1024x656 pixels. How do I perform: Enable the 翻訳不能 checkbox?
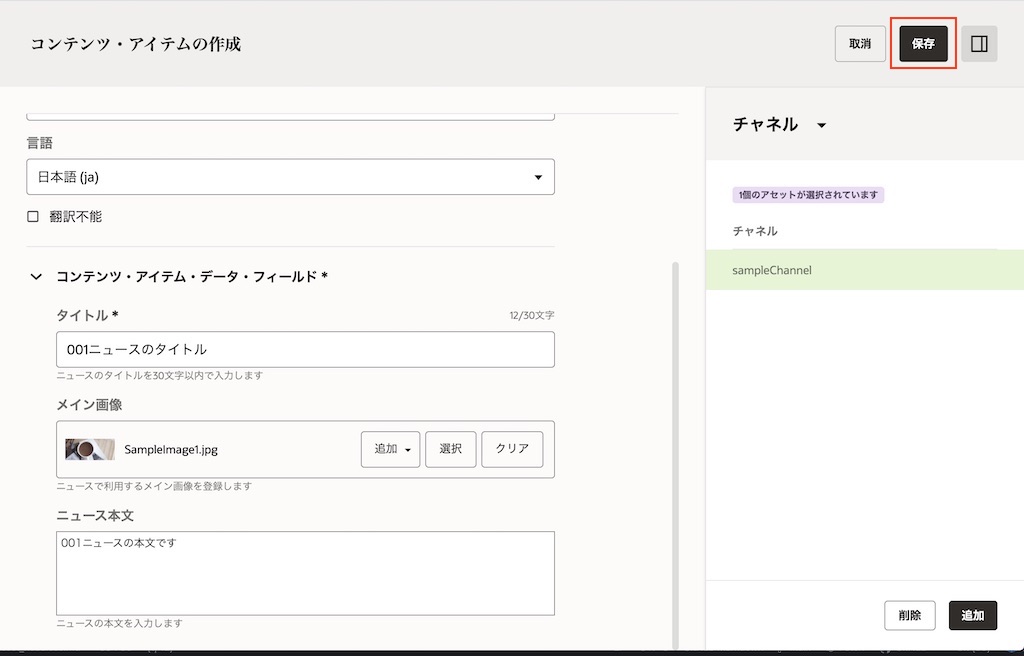tap(32, 215)
